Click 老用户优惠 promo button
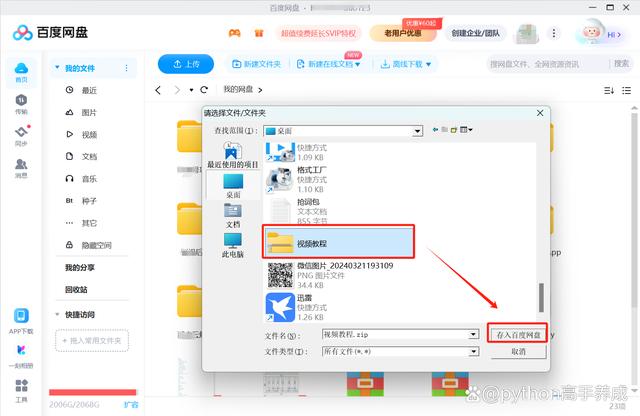The width and height of the screenshot is (640, 416). pyautogui.click(x=402, y=33)
